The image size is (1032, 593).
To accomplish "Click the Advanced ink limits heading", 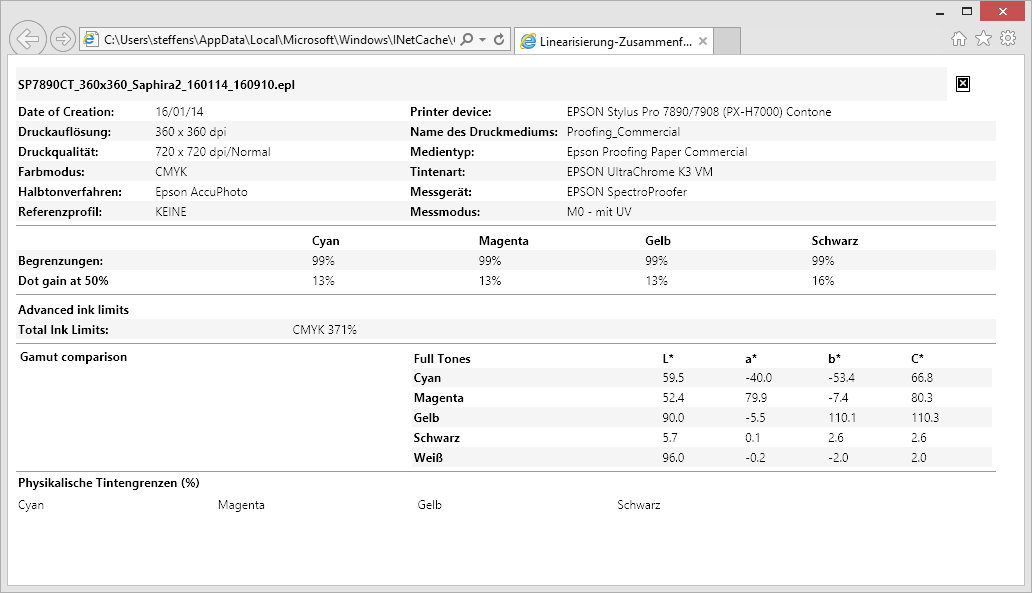I will pyautogui.click(x=73, y=310).
